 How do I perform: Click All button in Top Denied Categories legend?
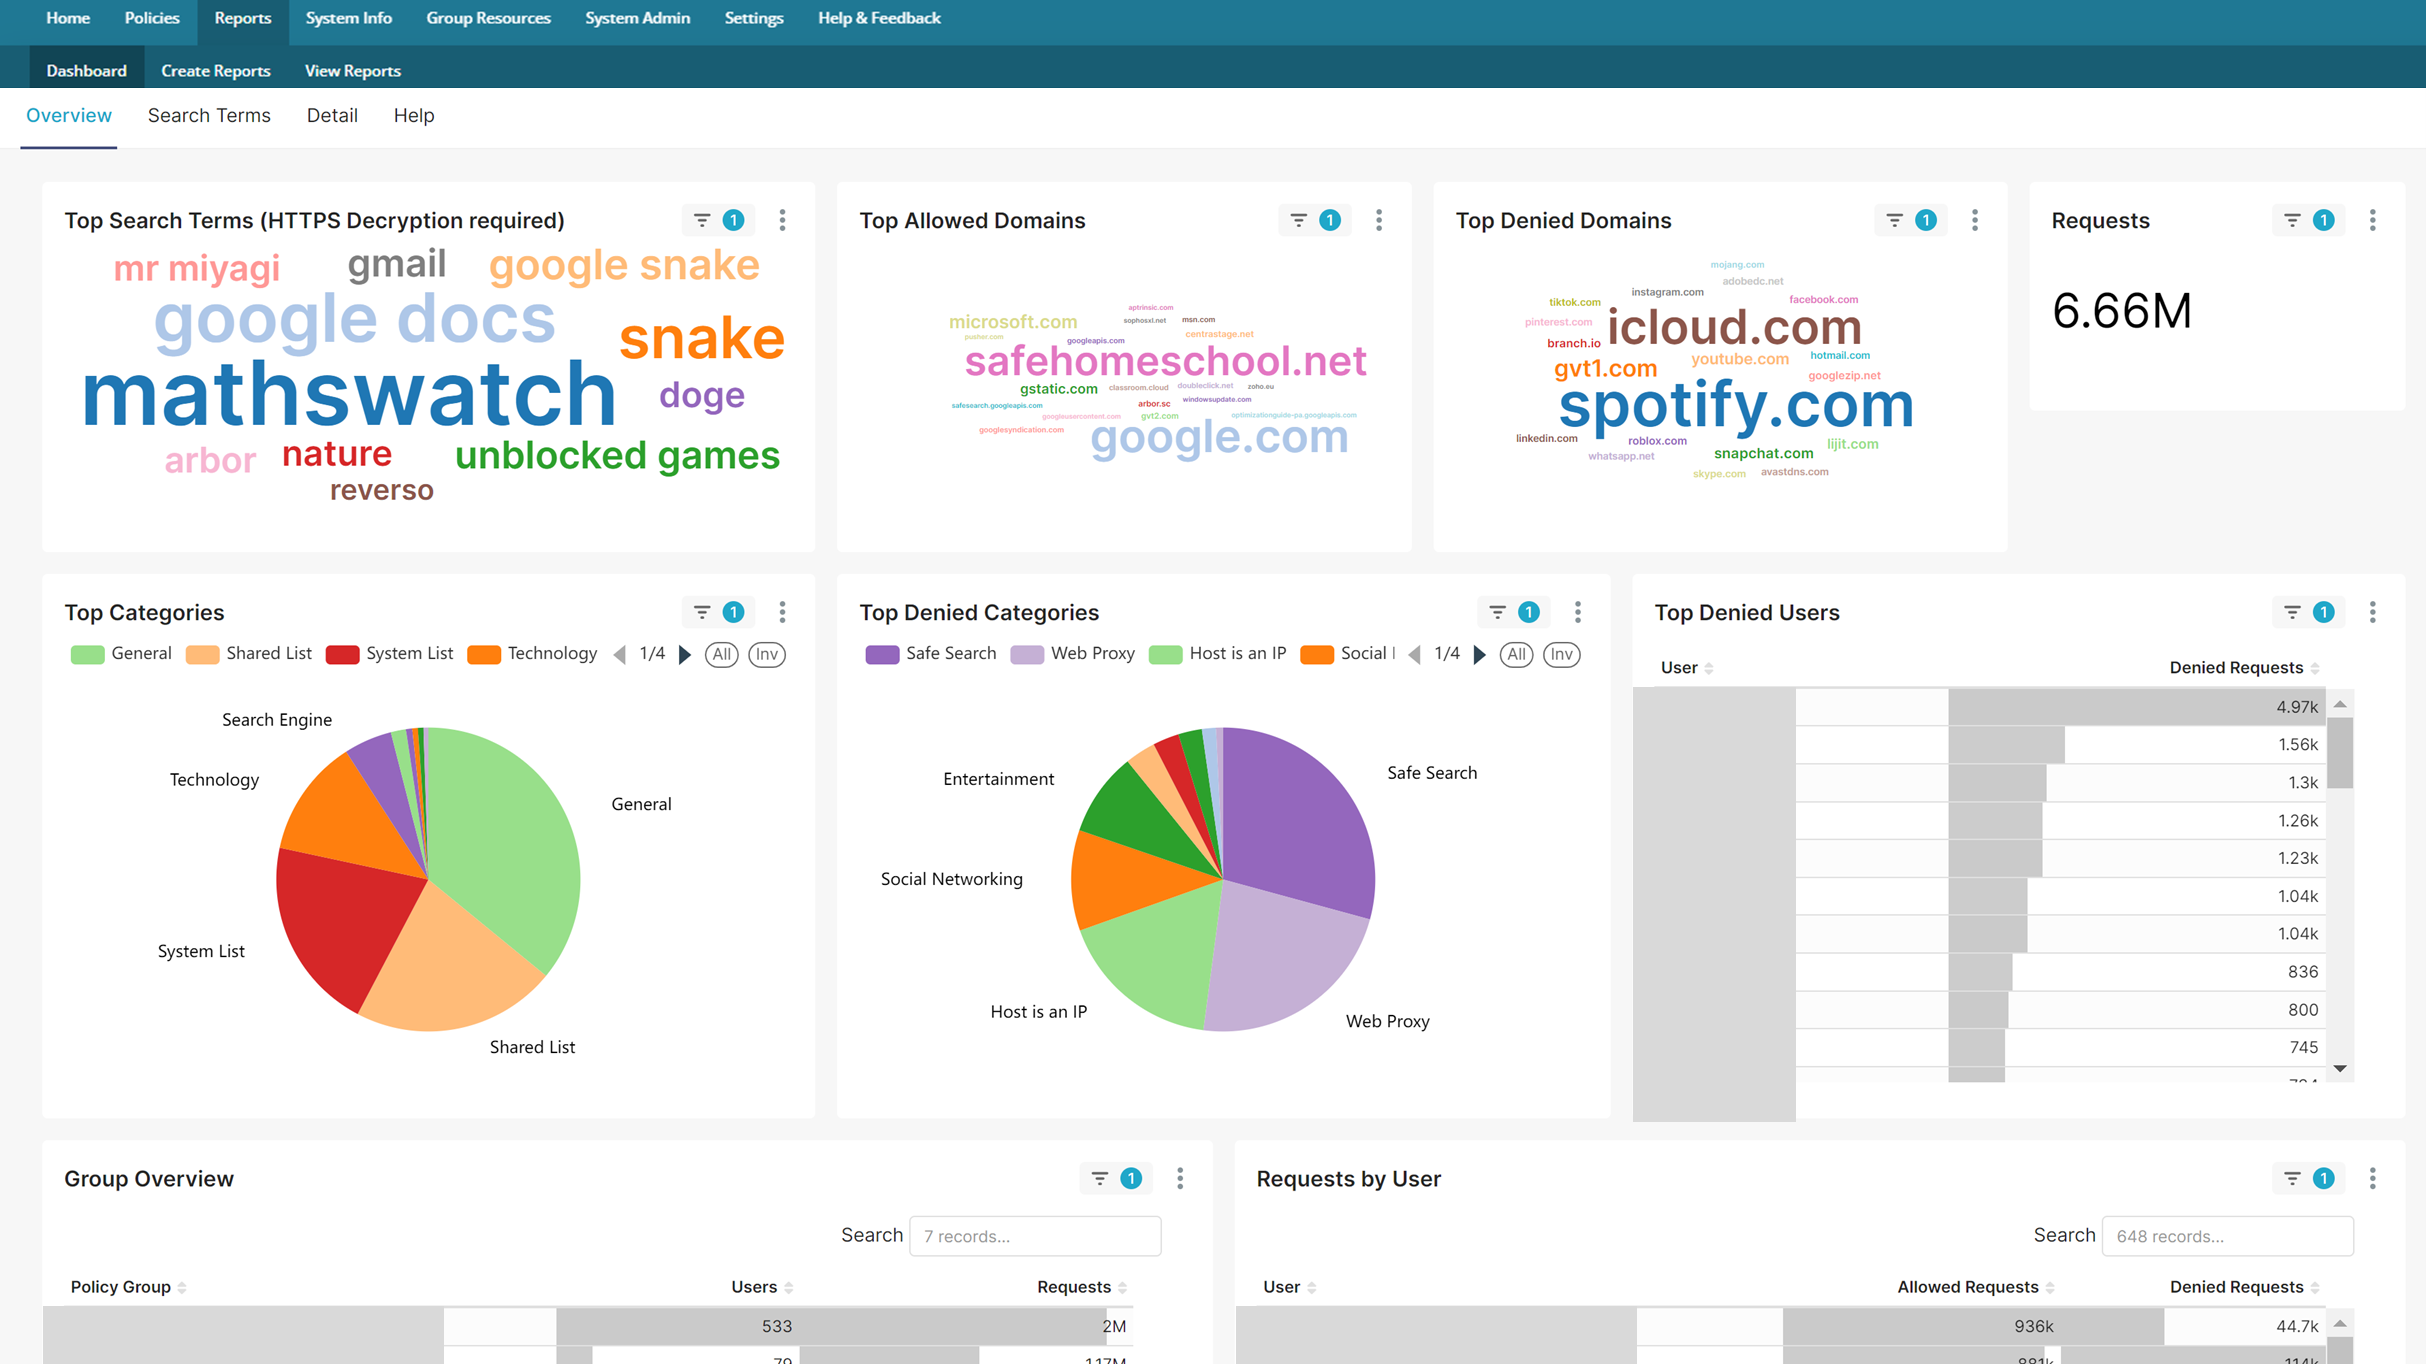1516,654
